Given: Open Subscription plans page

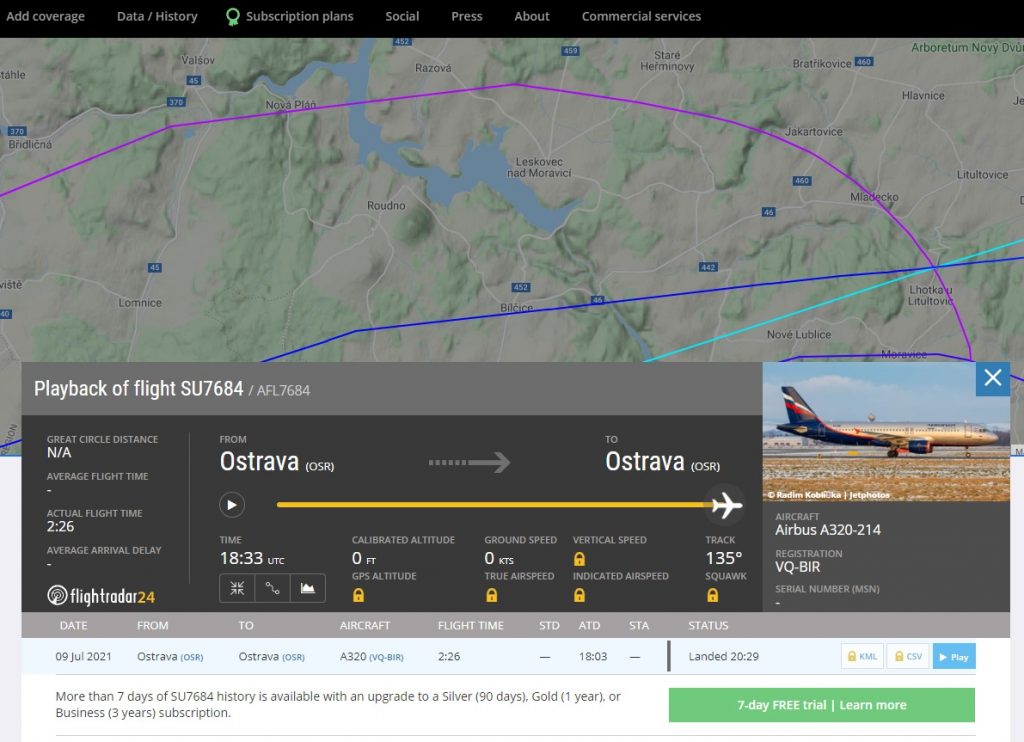Looking at the screenshot, I should pyautogui.click(x=299, y=16).
